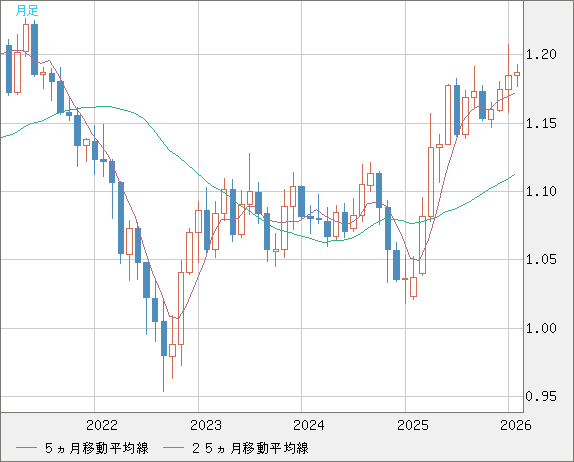Click the ２５ヵ月移動平均線 legend text
574x462 pixels.
(250, 448)
